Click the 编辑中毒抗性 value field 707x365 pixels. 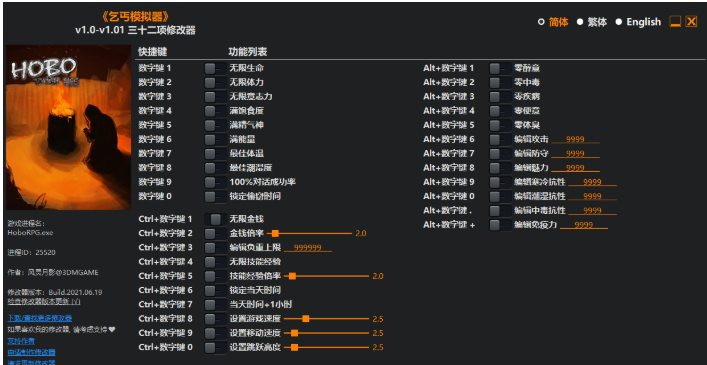(x=592, y=210)
